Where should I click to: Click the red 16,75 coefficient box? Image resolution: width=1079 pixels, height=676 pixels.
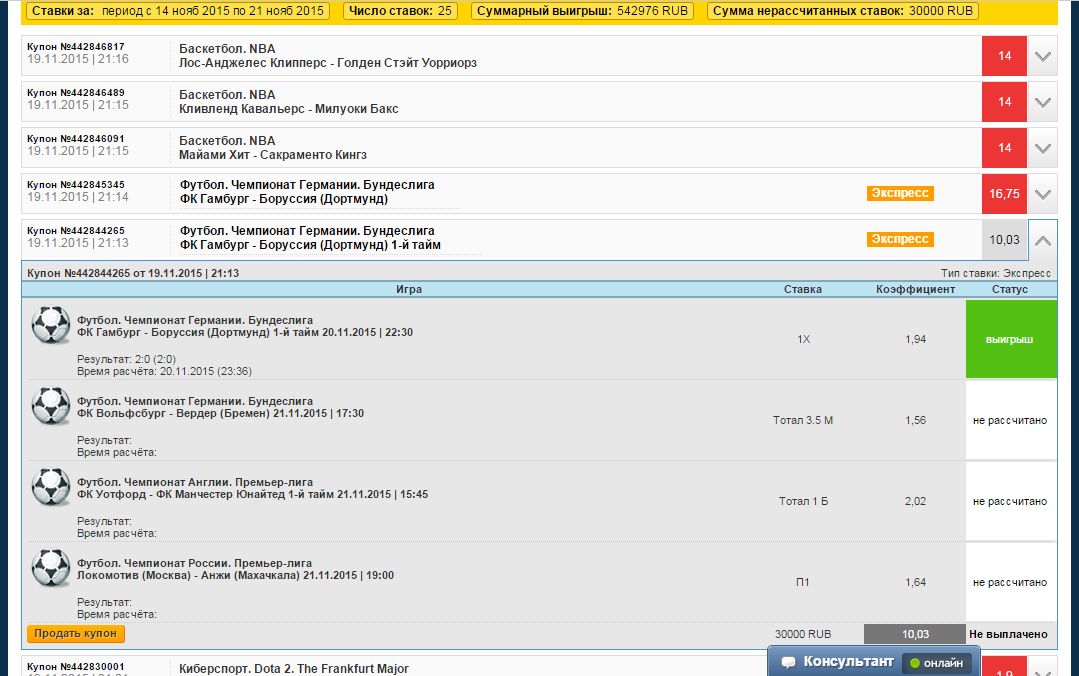1004,194
